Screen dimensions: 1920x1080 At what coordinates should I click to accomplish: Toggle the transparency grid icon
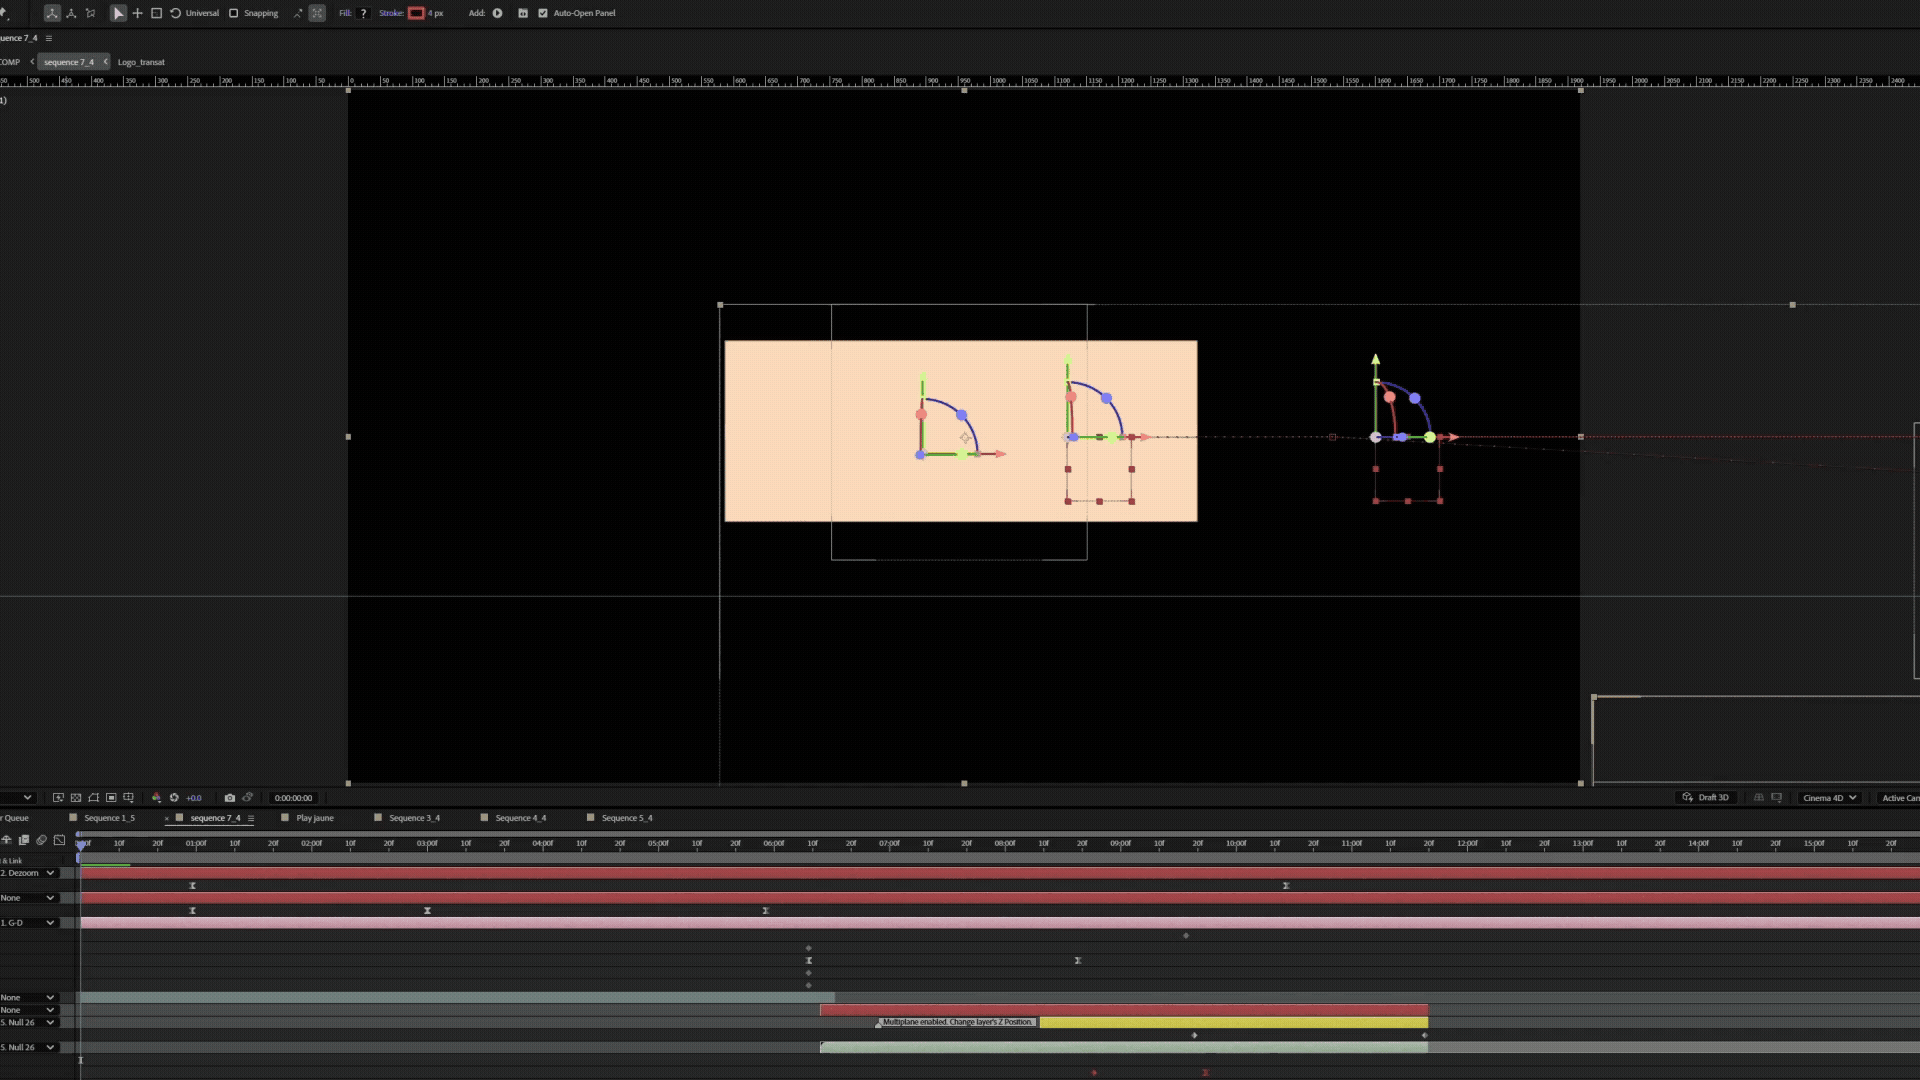[x=76, y=798]
